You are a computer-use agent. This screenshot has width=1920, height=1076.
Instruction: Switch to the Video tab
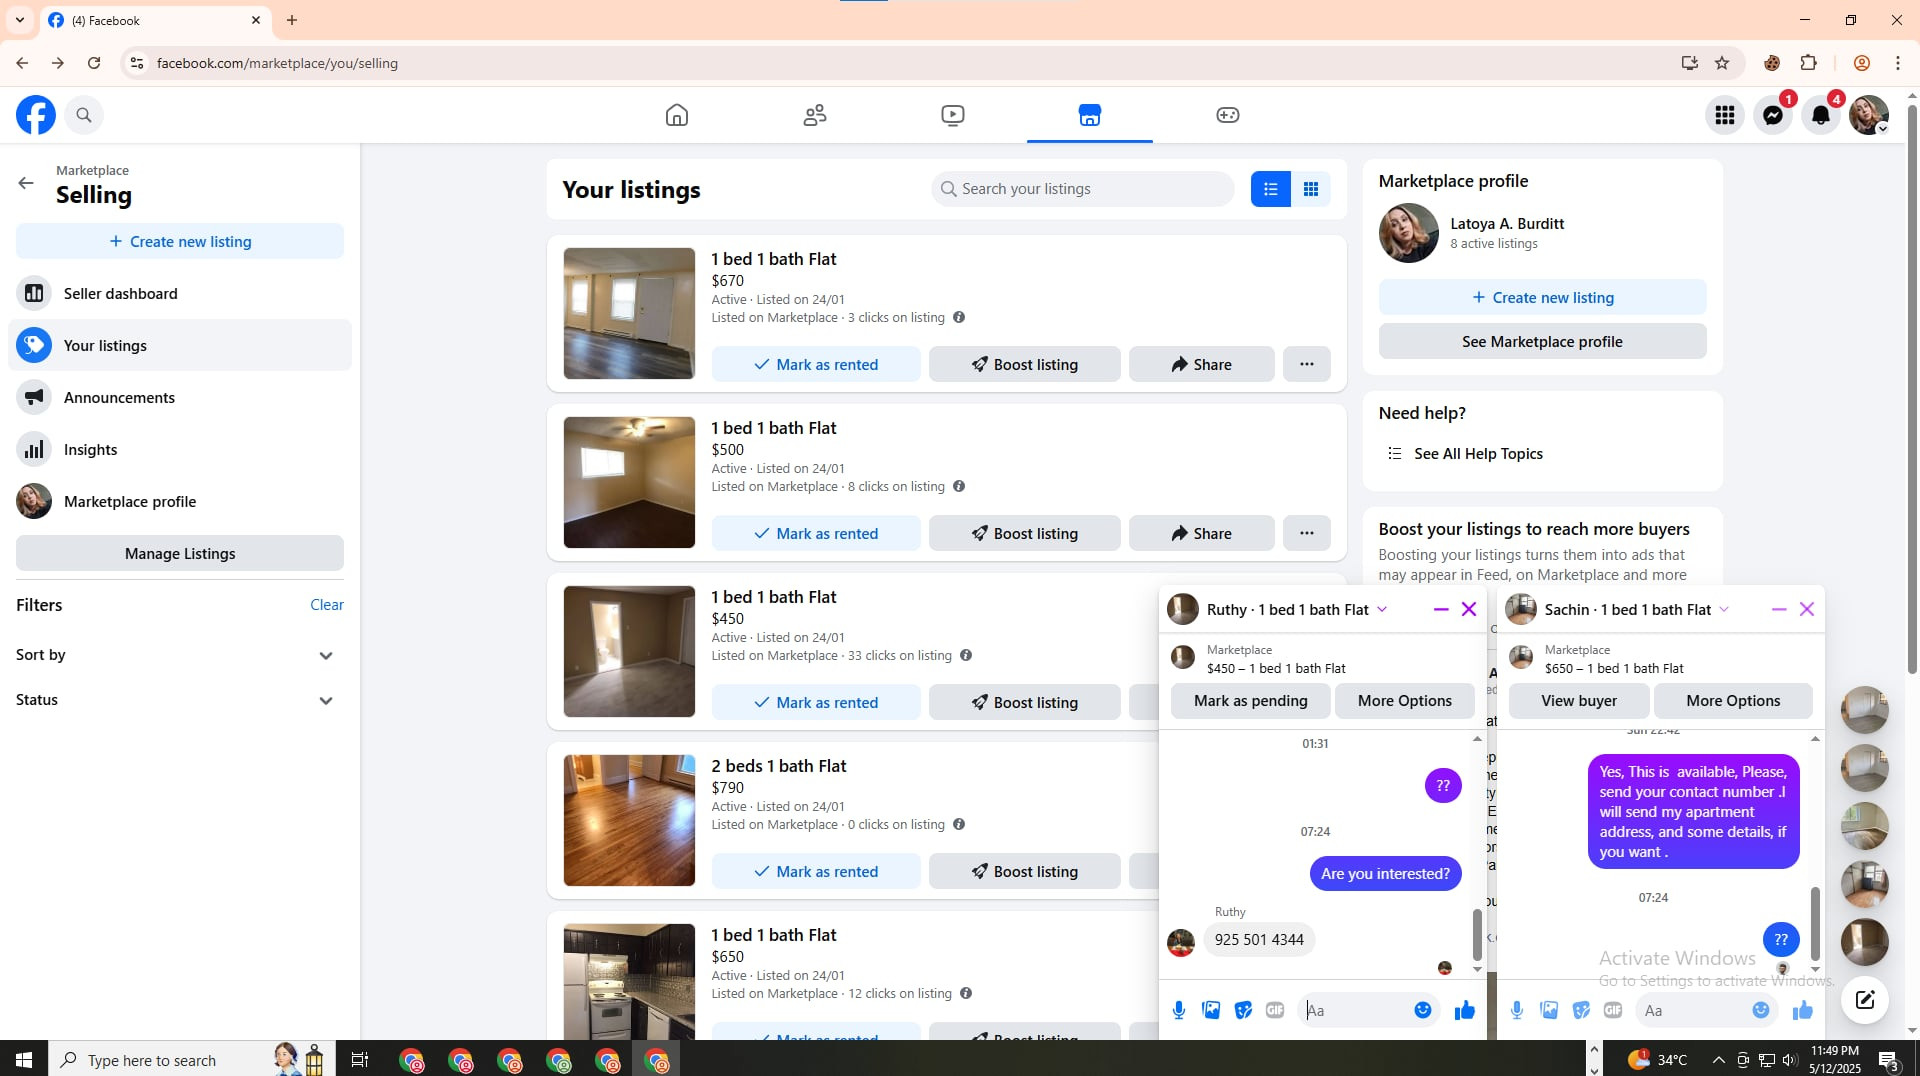[x=953, y=115]
